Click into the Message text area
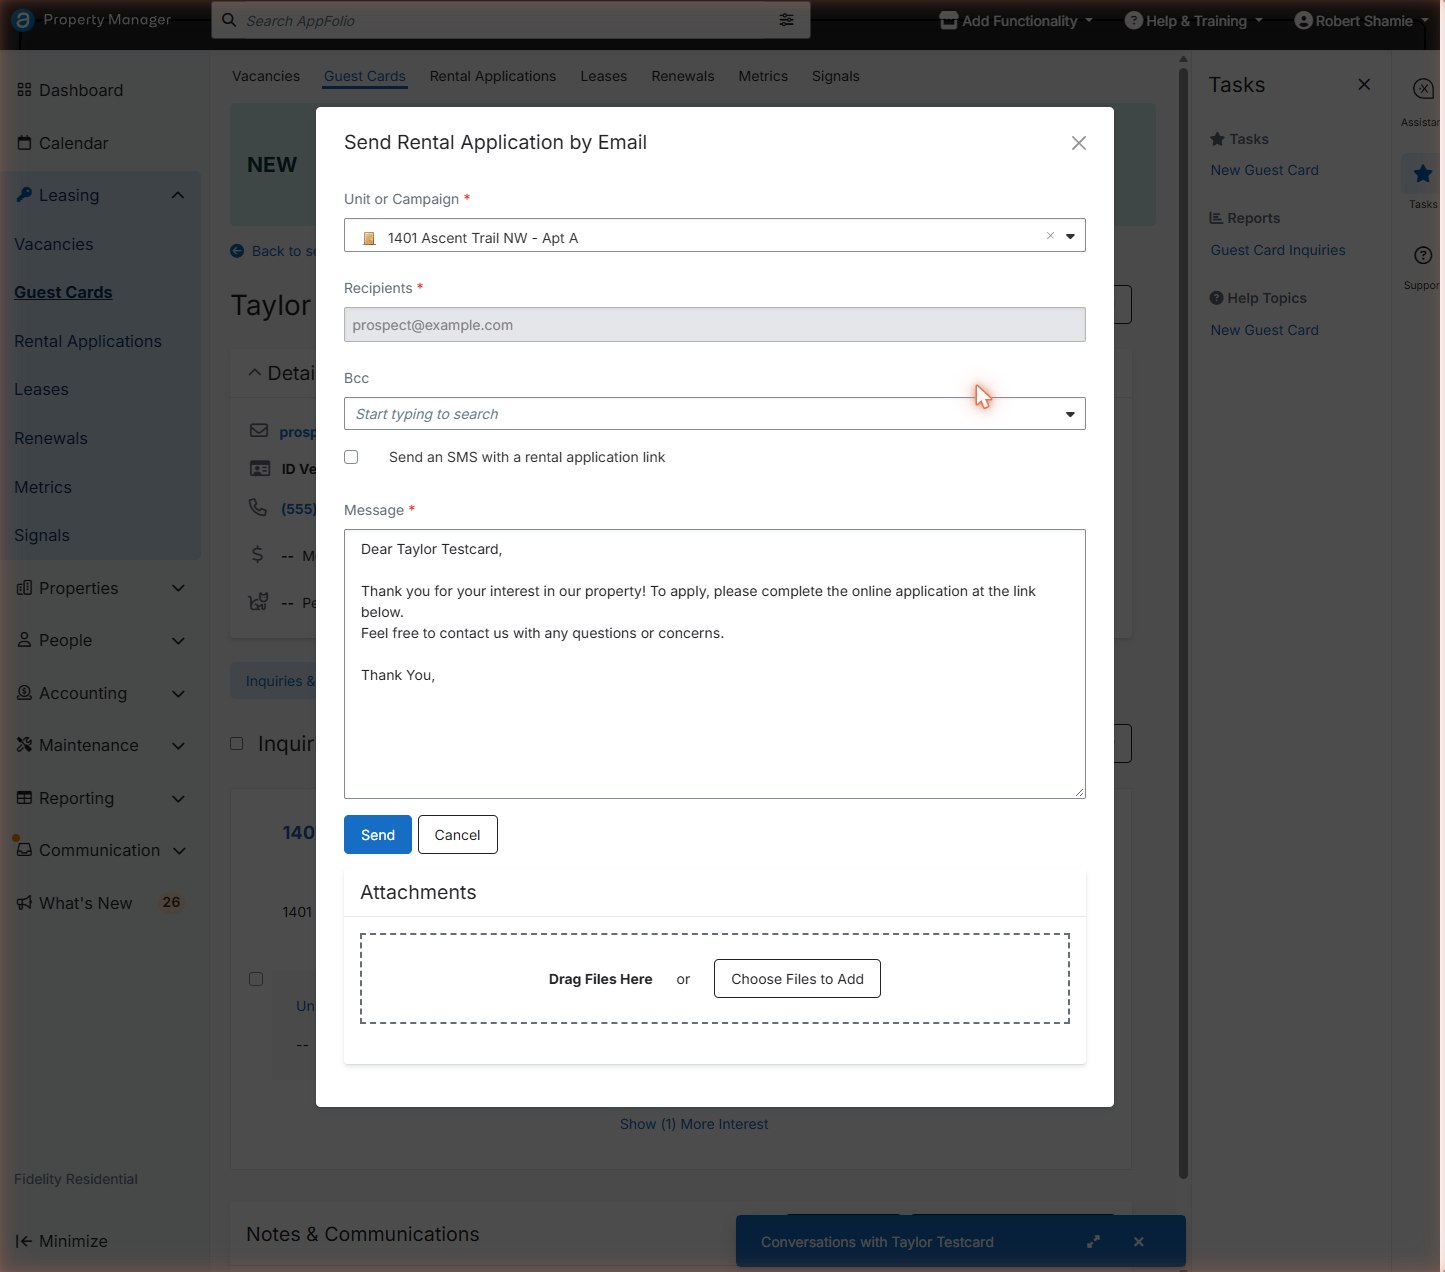Screen dimensions: 1445x1272 715,664
